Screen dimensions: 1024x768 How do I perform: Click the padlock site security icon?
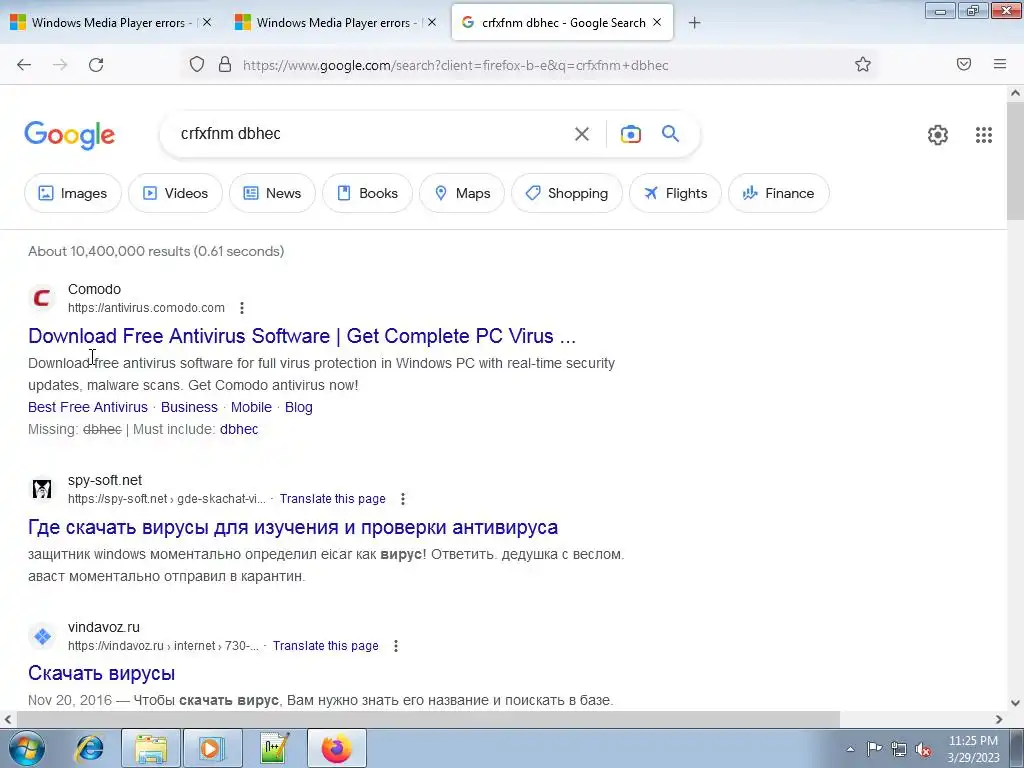click(x=225, y=64)
